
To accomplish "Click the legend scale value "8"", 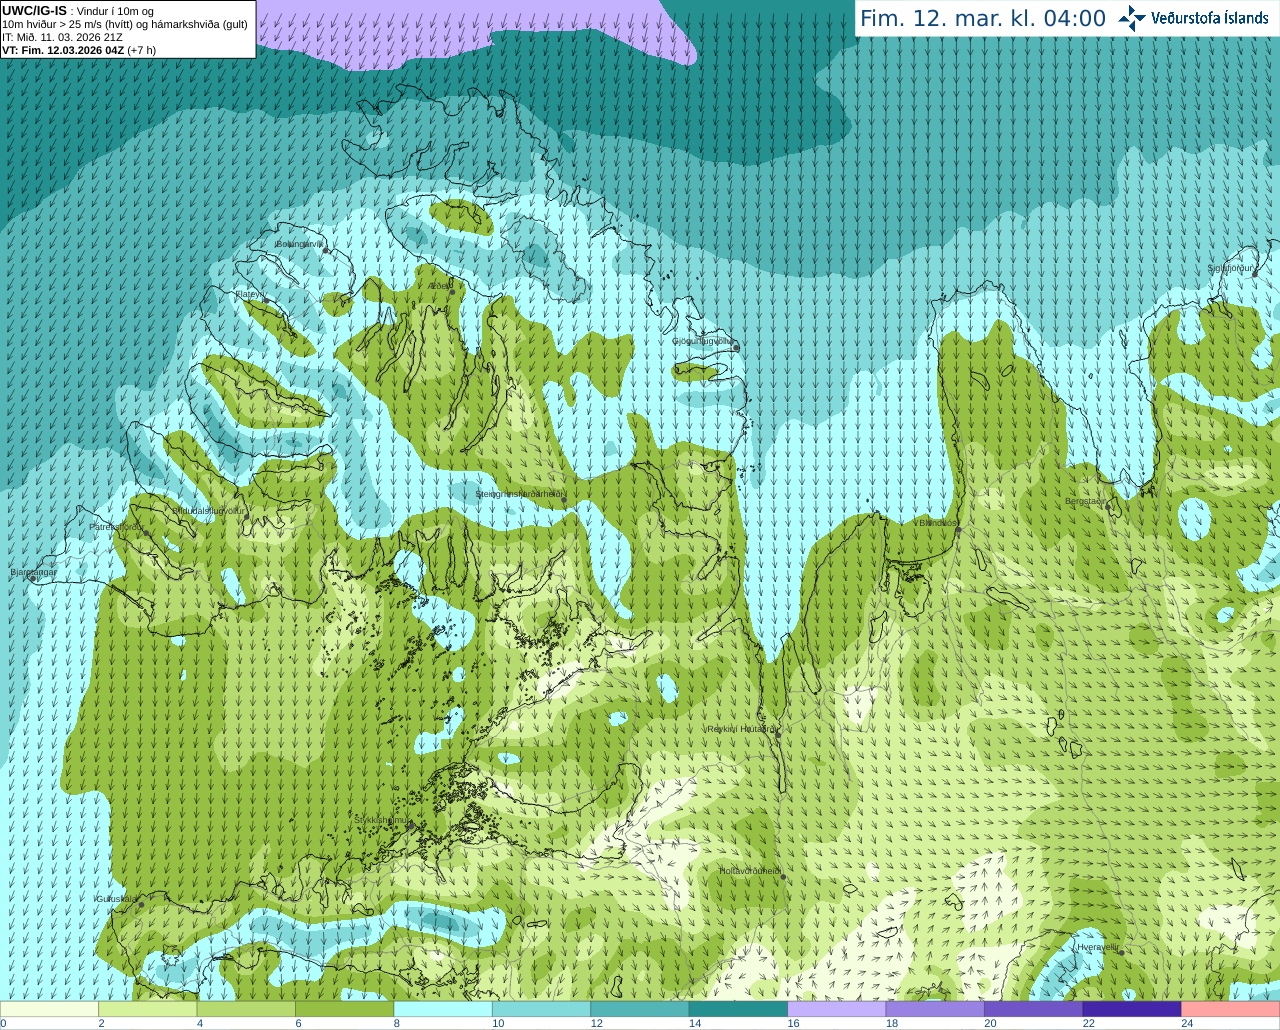I will [x=397, y=1023].
